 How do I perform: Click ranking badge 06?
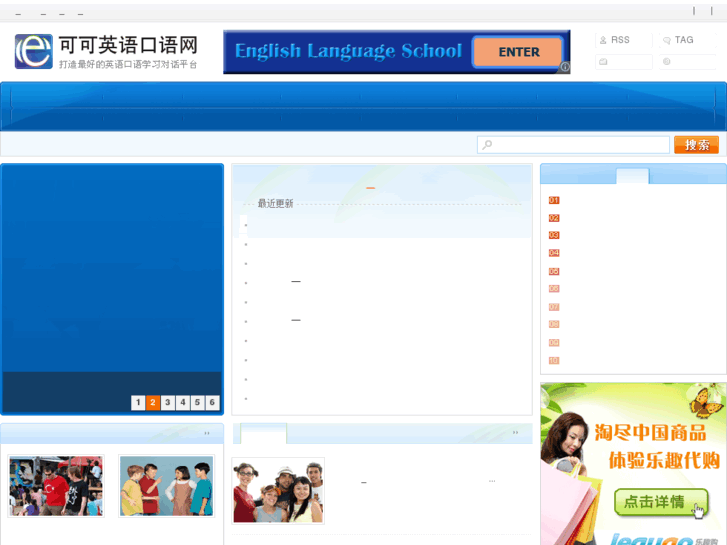[554, 289]
